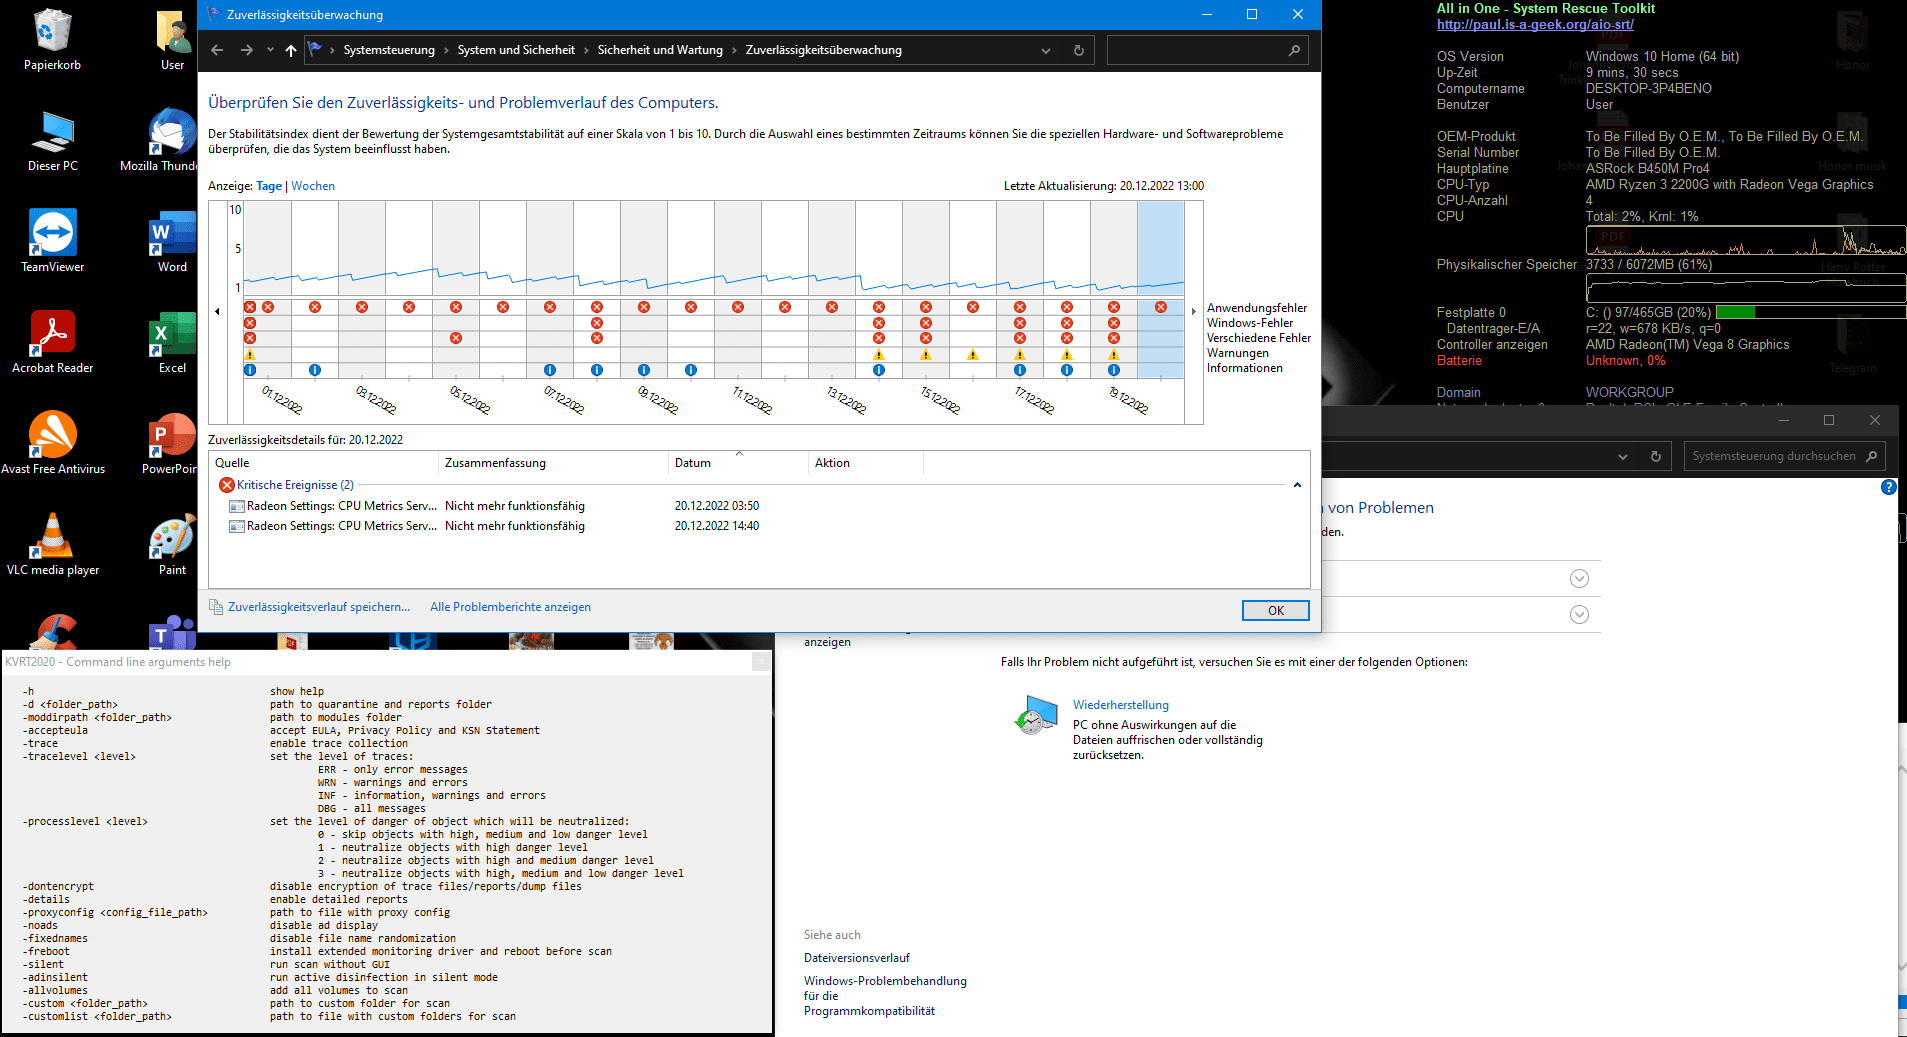Open the chevron after the Systemsteuerung breadcrumb
The height and width of the screenshot is (1037, 1907).
pos(446,50)
